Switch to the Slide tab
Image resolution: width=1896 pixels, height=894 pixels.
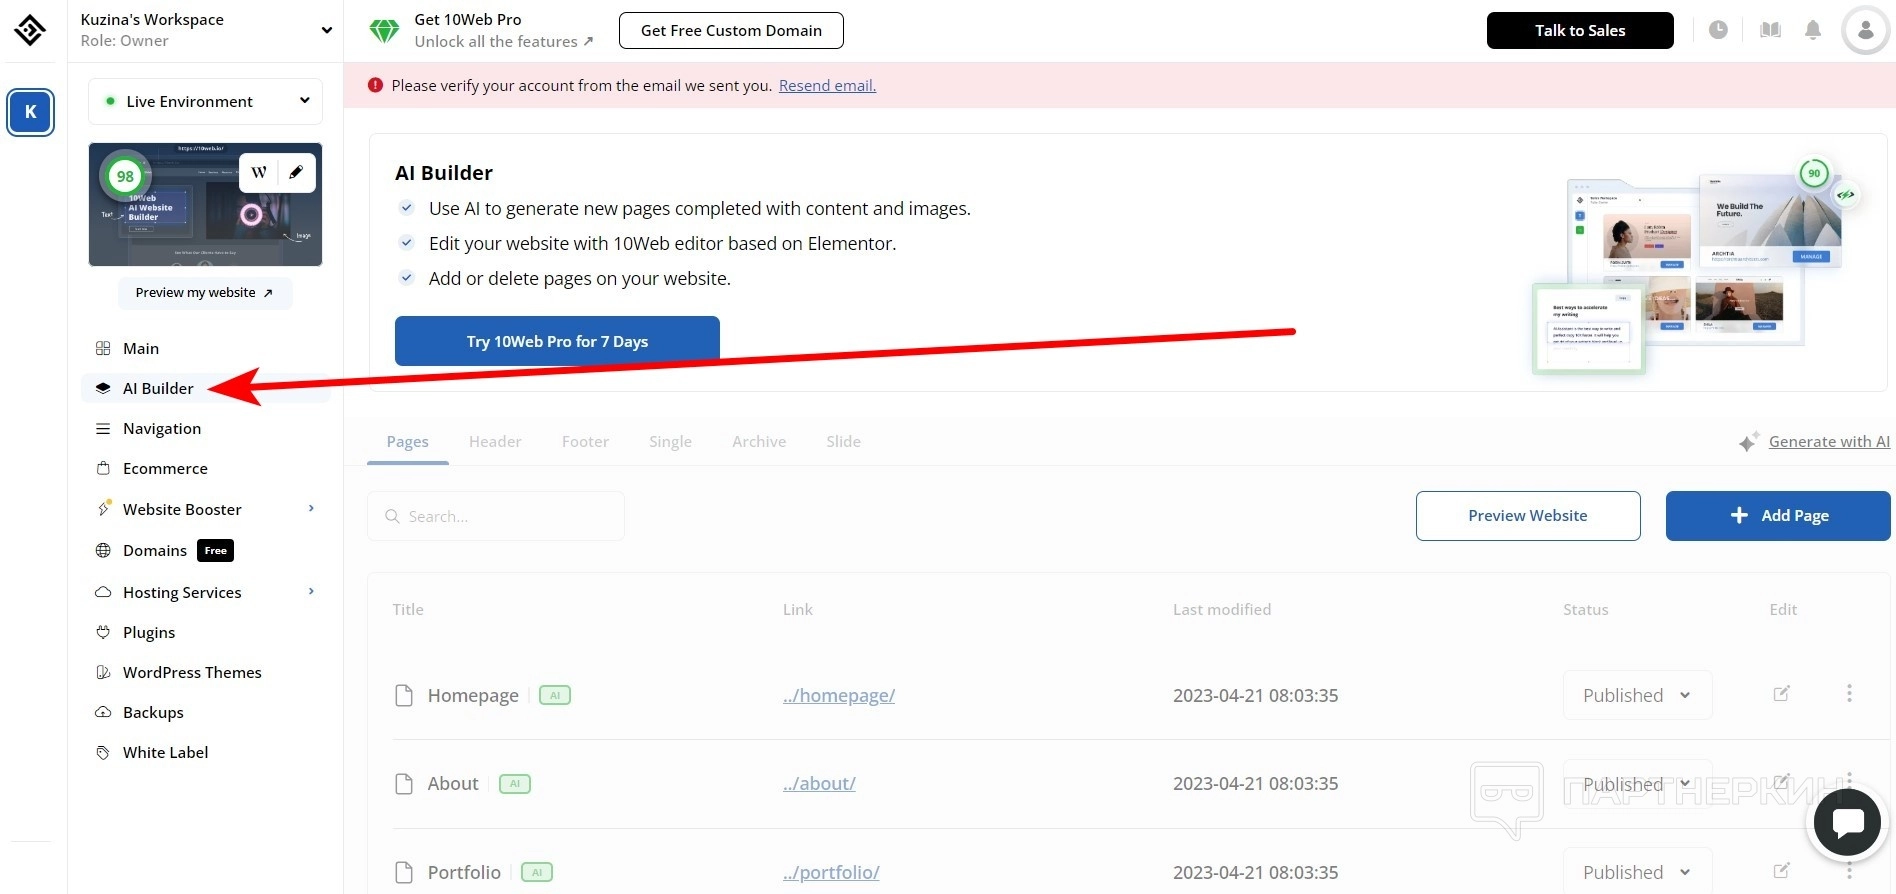843,441
